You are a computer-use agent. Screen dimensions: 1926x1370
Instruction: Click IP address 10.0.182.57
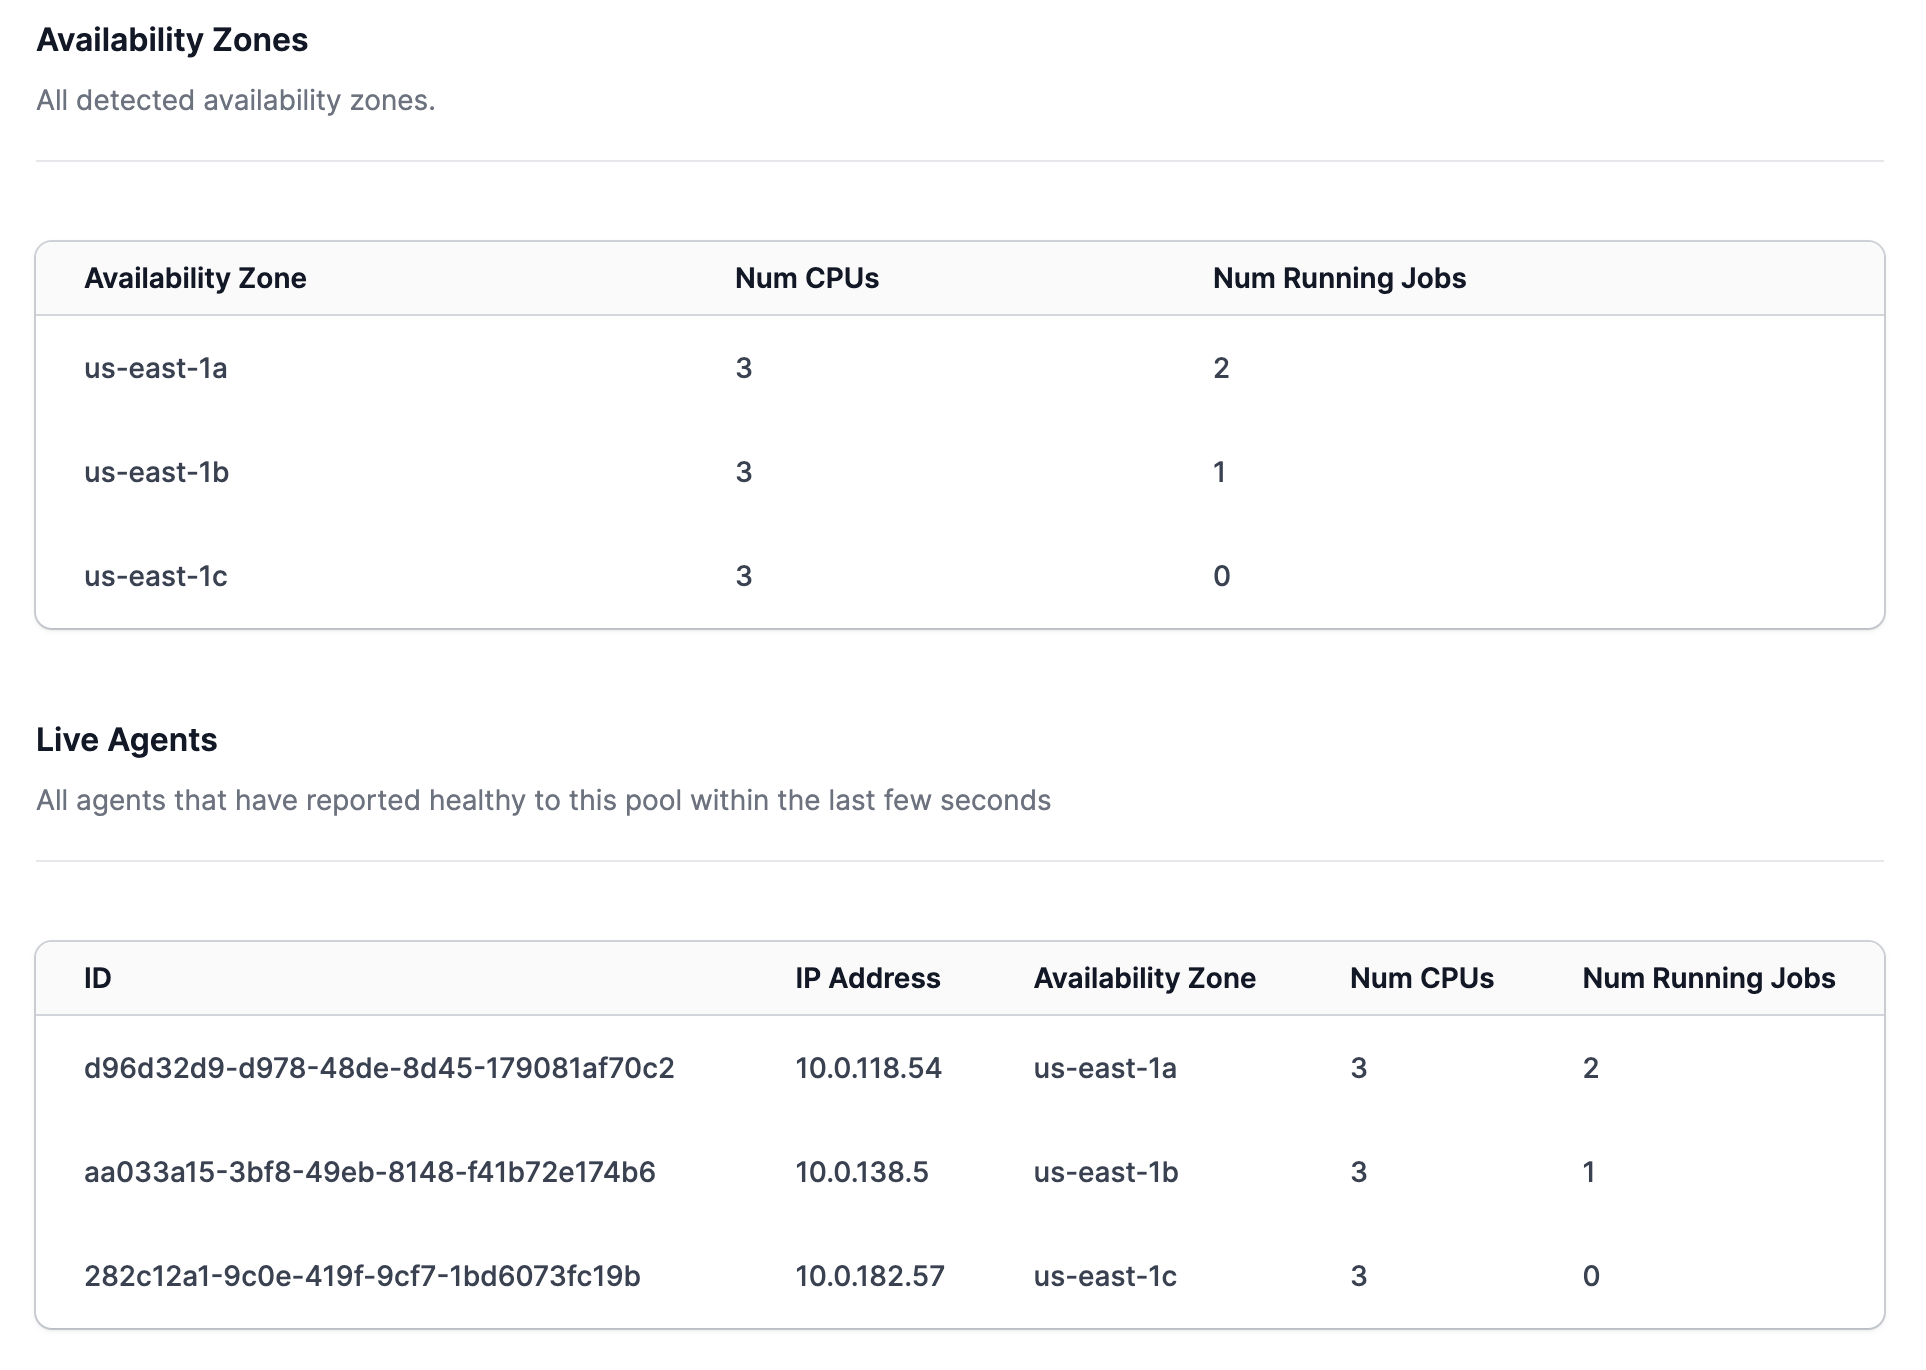(x=869, y=1276)
